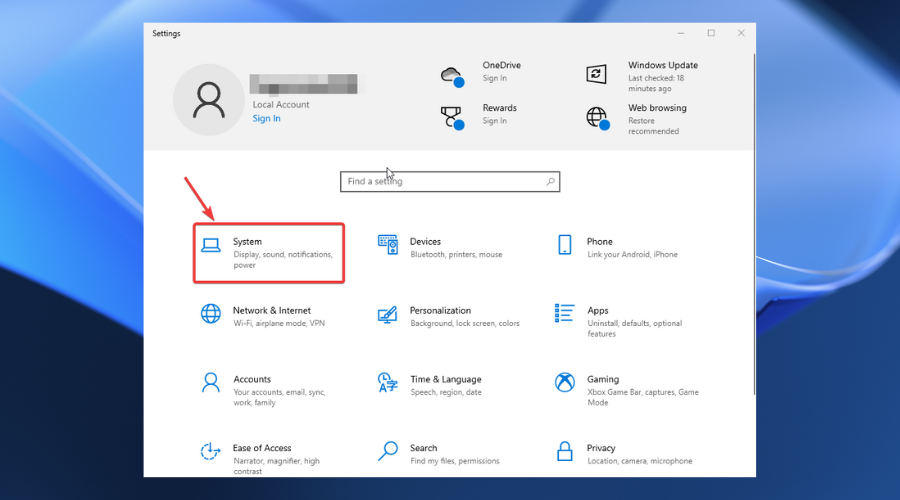Select the Accounts category title
Screen dimensions: 900x500
click(x=252, y=379)
